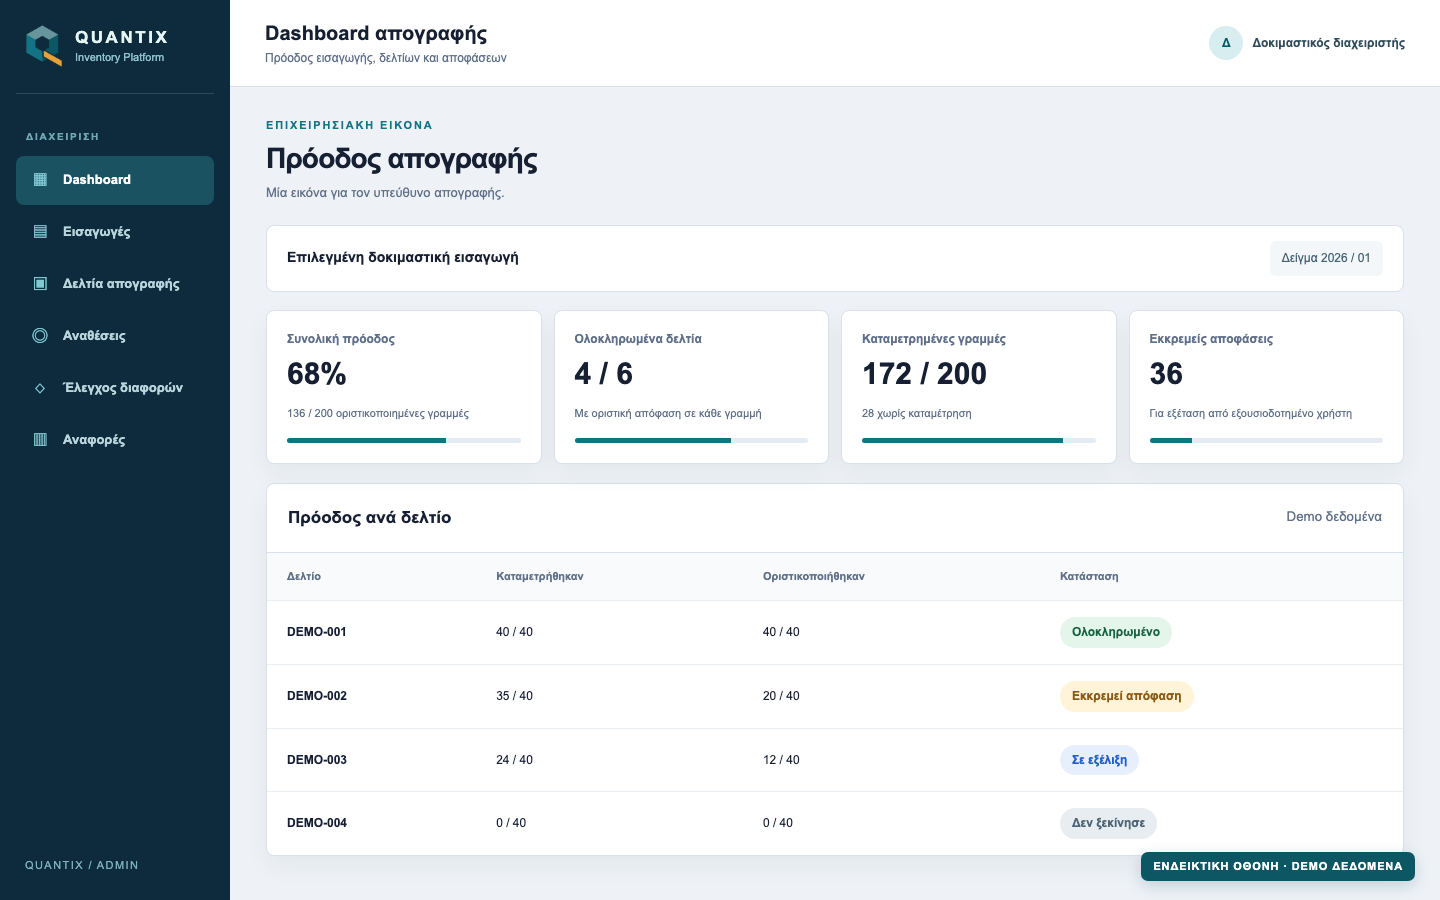
Task: Select Αναφορές in the sidebar
Action: pos(115,440)
